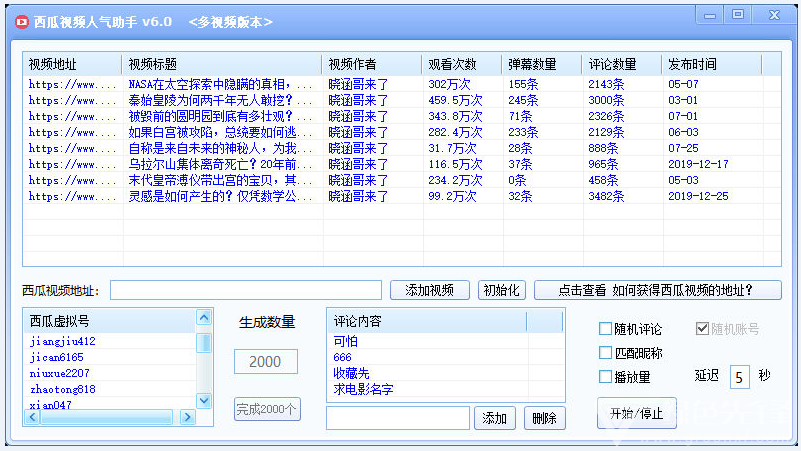Select the 灵感是如何产生的 video row
Viewport: 801px width, 451px height.
tap(402, 196)
